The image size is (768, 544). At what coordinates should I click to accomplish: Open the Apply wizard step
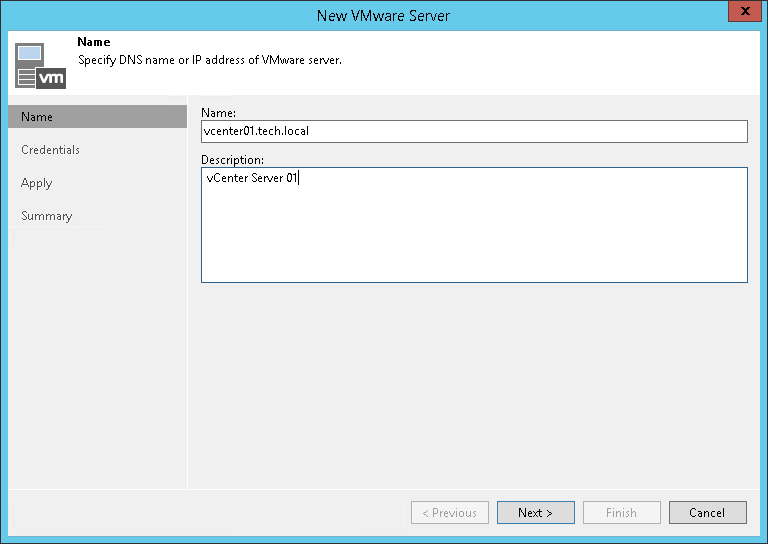36,183
